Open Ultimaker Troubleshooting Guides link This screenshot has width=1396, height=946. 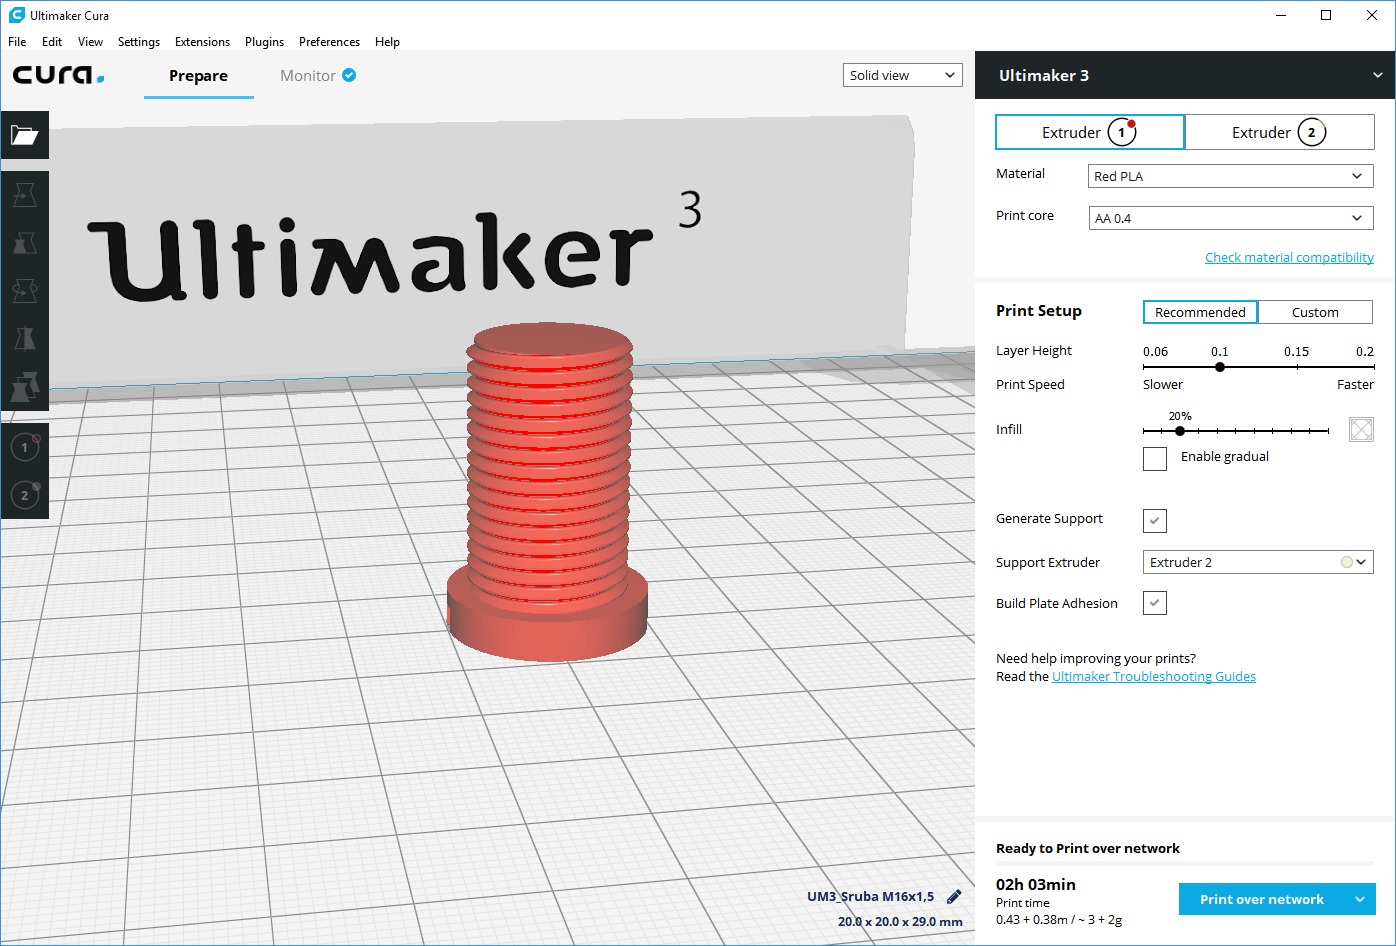coord(1154,676)
